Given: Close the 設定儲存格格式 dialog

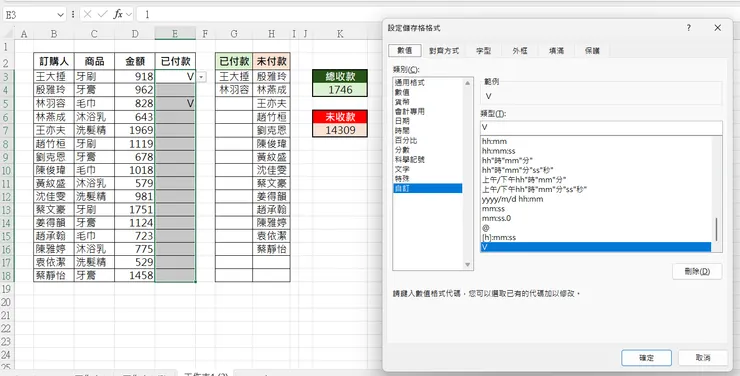Looking at the screenshot, I should click(x=717, y=28).
